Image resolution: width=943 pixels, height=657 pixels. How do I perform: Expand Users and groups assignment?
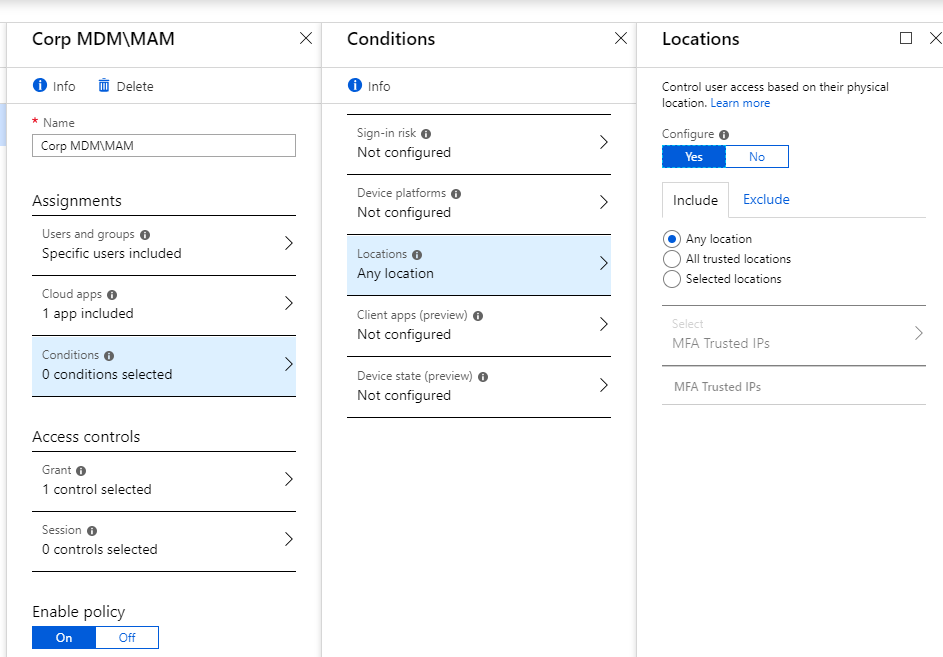coord(164,243)
